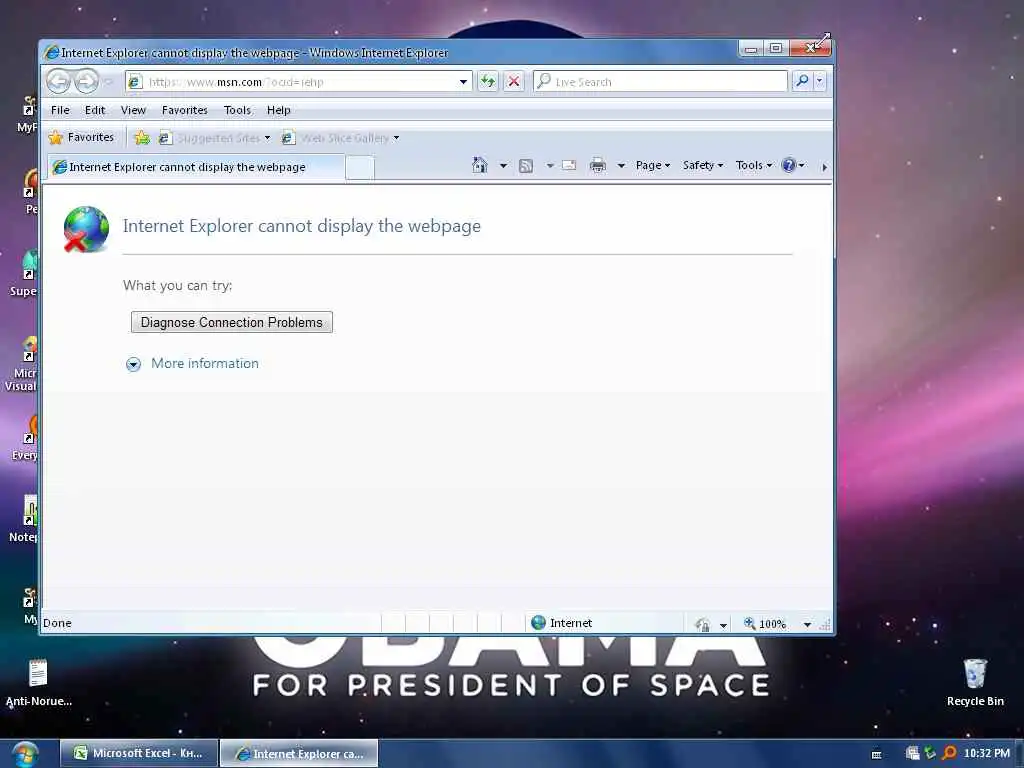This screenshot has width=1024, height=768.
Task: Click the Forward navigation arrow
Action: coord(86,82)
